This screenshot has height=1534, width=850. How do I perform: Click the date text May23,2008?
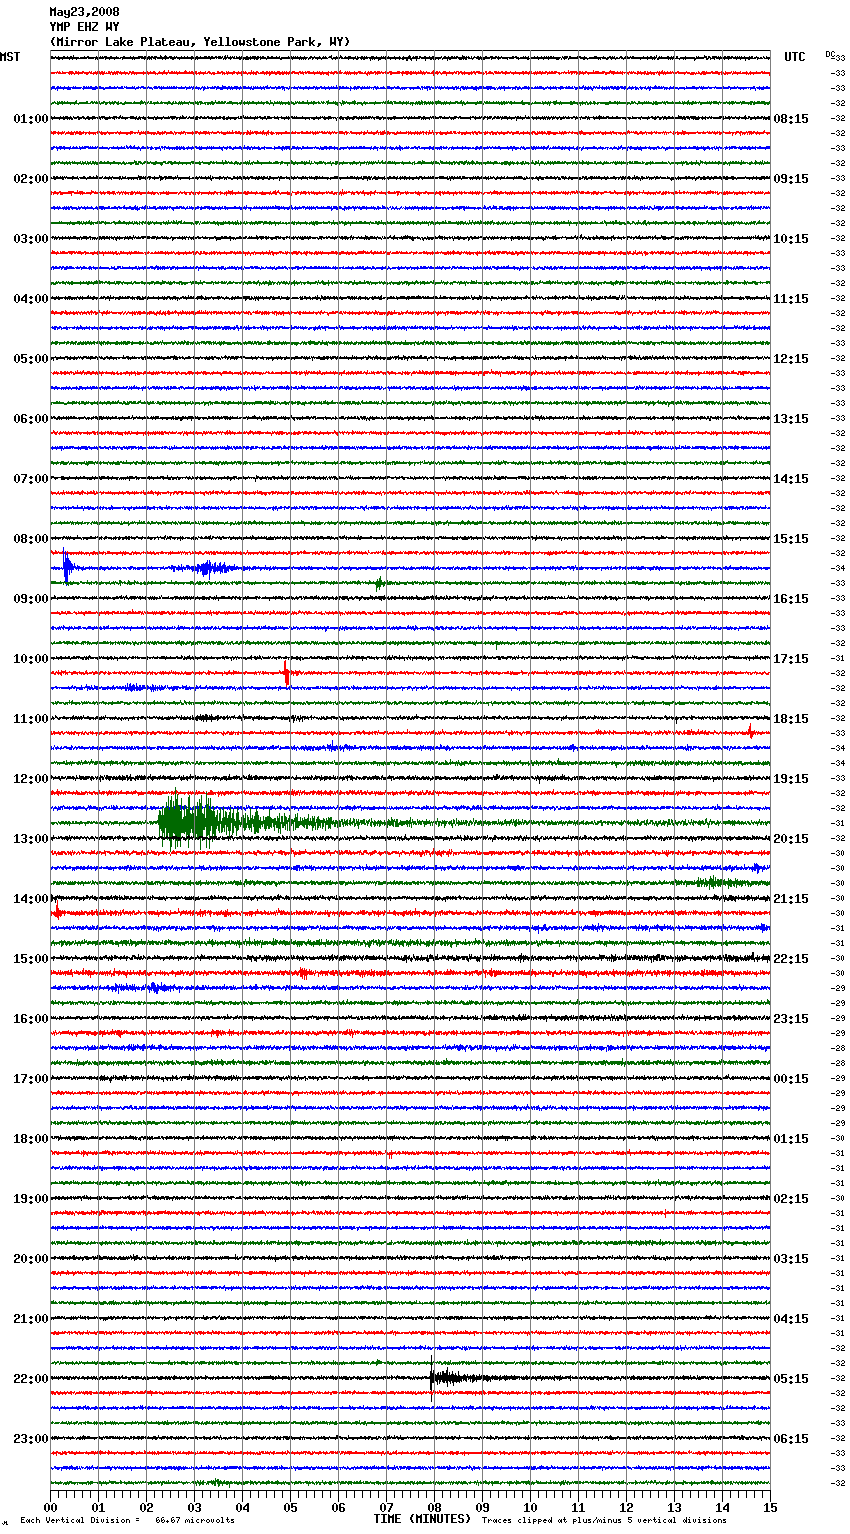[x=84, y=12]
